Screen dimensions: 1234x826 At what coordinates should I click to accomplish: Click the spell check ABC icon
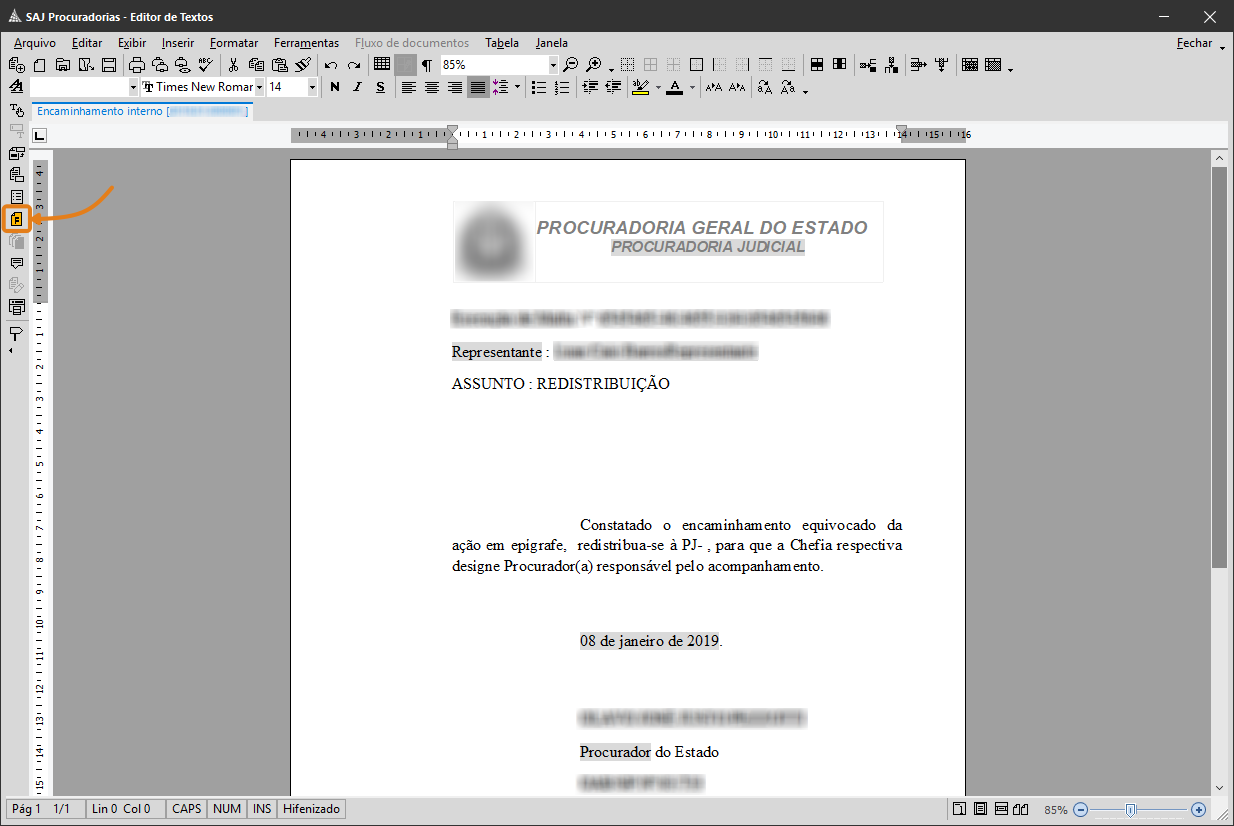click(x=206, y=65)
